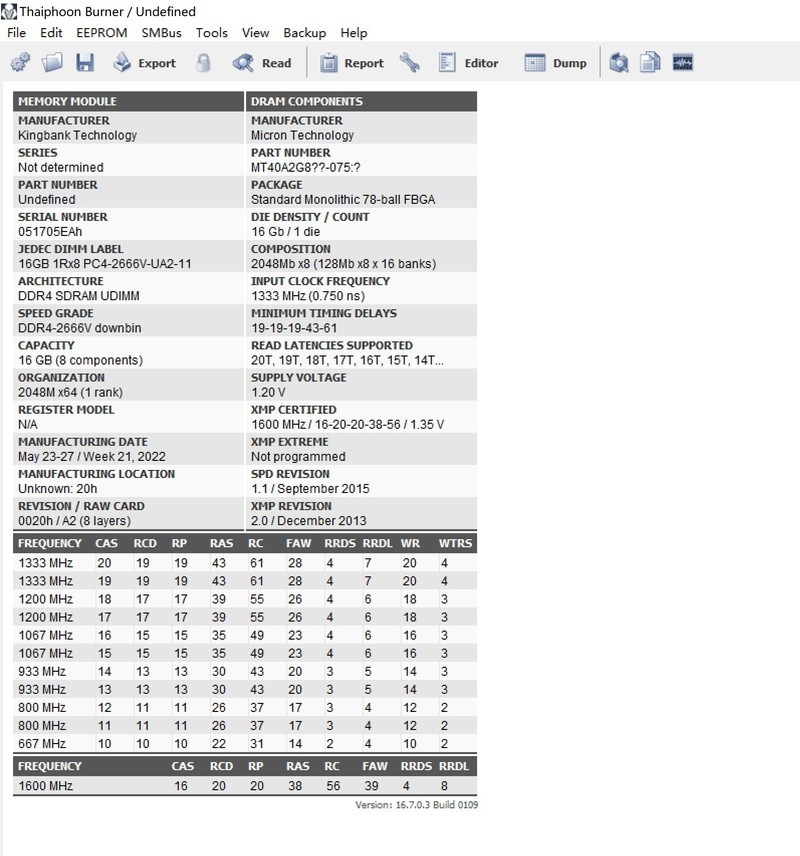The height and width of the screenshot is (856, 800).
Task: Open the File menu
Action: pyautogui.click(x=16, y=33)
